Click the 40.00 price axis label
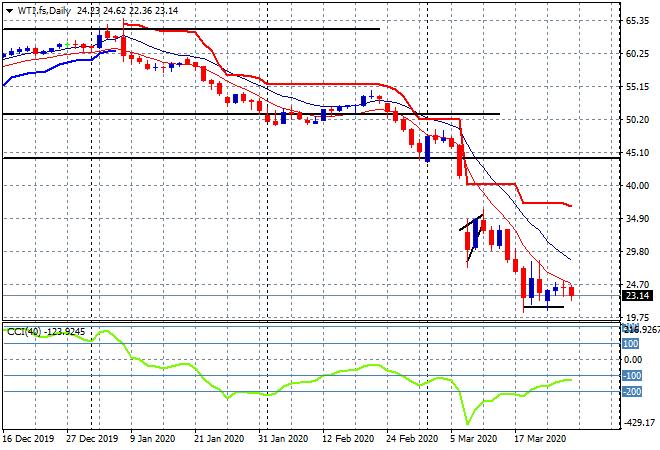Viewport: 660px width, 450px height. point(638,186)
